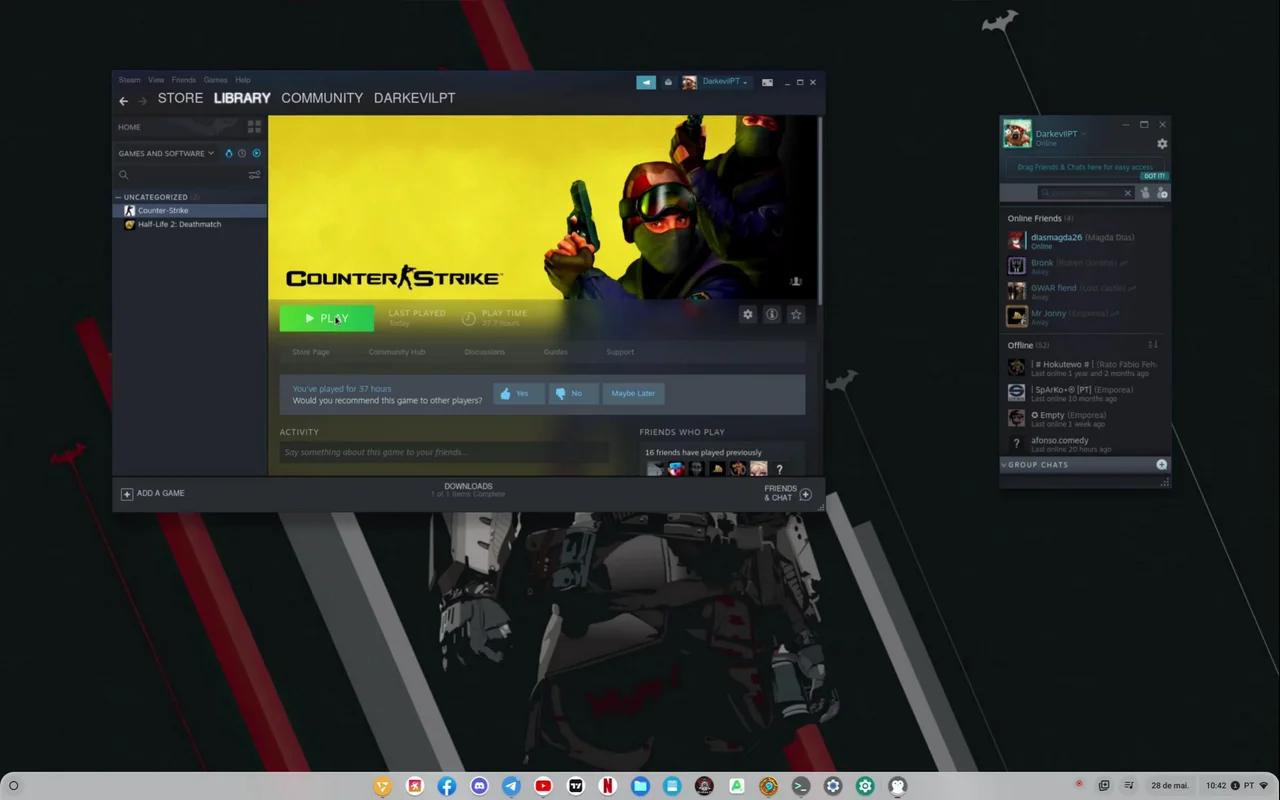1280x800 pixels.
Task: Select Counter-Strike in library list
Action: 190,211
